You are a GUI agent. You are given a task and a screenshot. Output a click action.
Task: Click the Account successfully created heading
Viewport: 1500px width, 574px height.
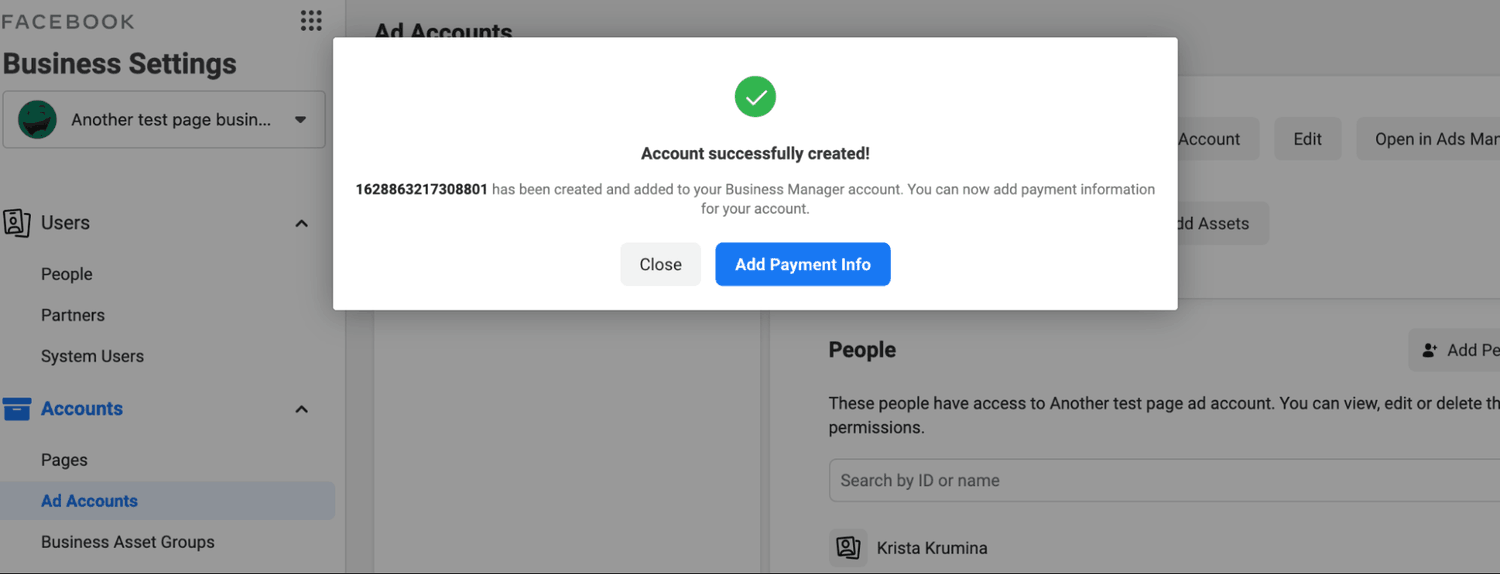pyautogui.click(x=755, y=154)
